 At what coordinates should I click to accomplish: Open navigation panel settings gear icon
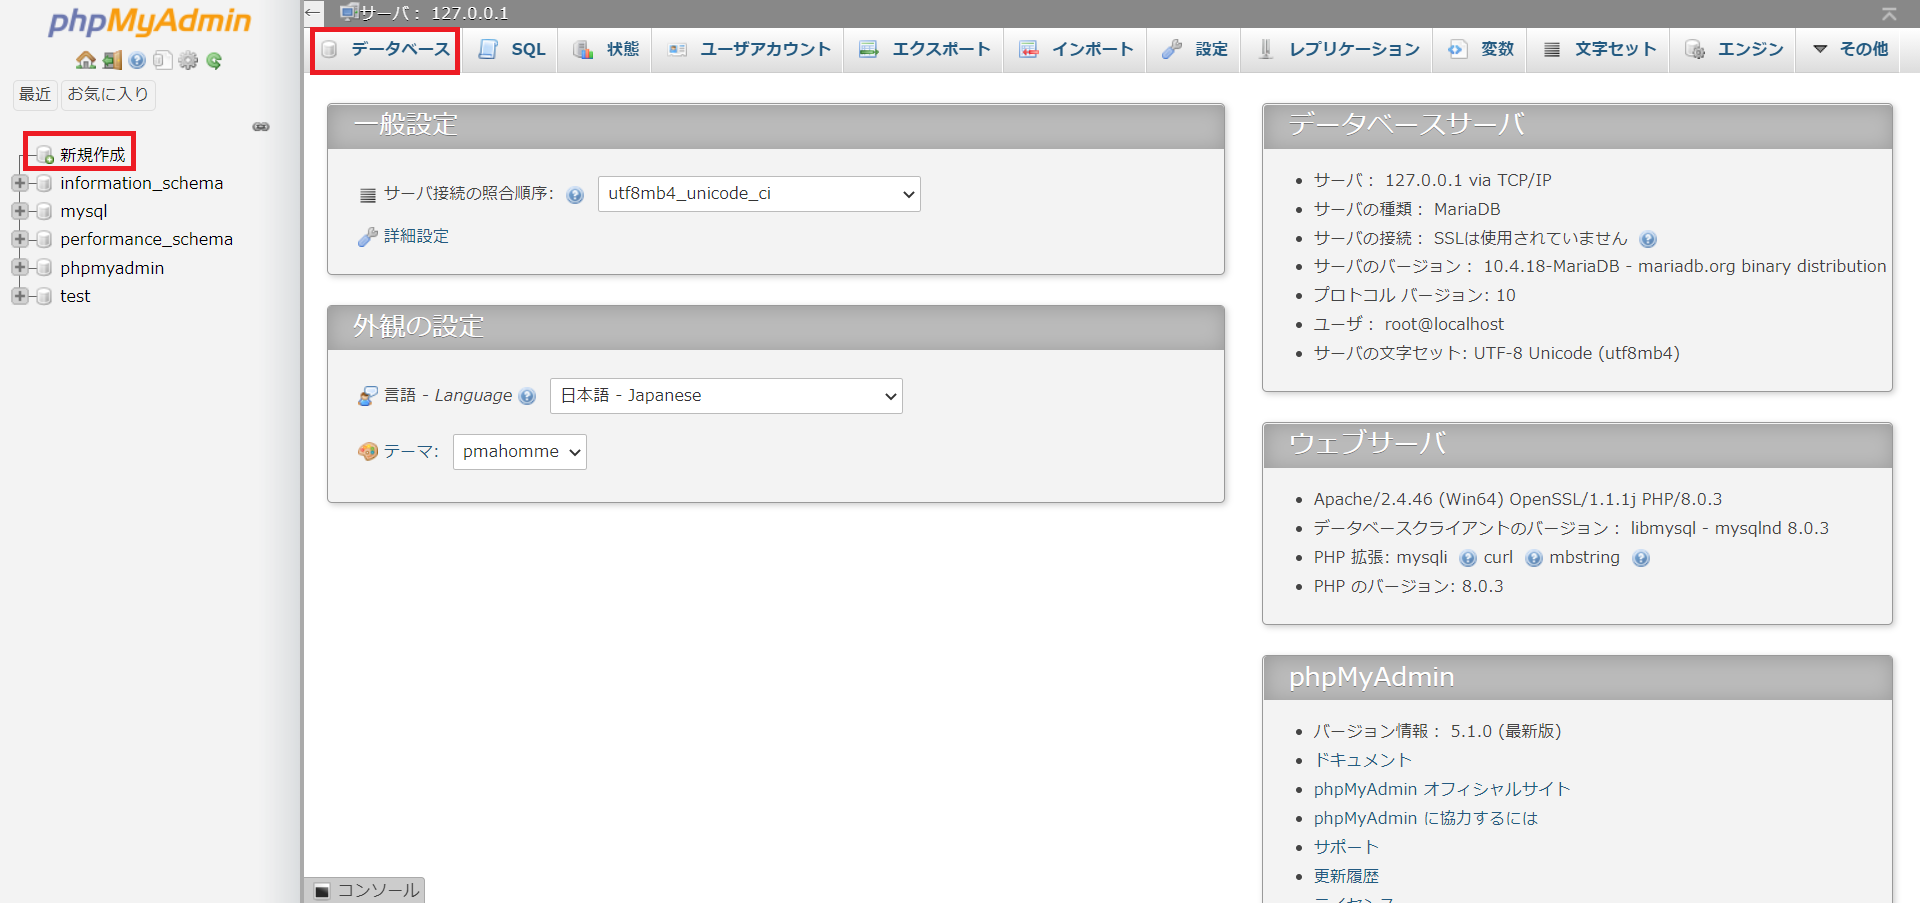[x=188, y=60]
